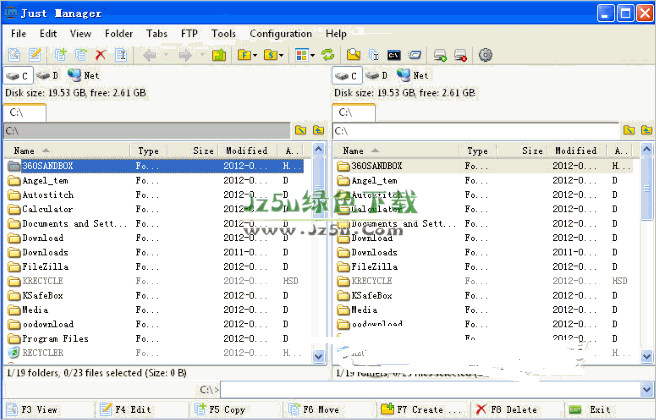Expand special folders dropdown arrow
The height and width of the screenshot is (420, 656).
coord(281,55)
